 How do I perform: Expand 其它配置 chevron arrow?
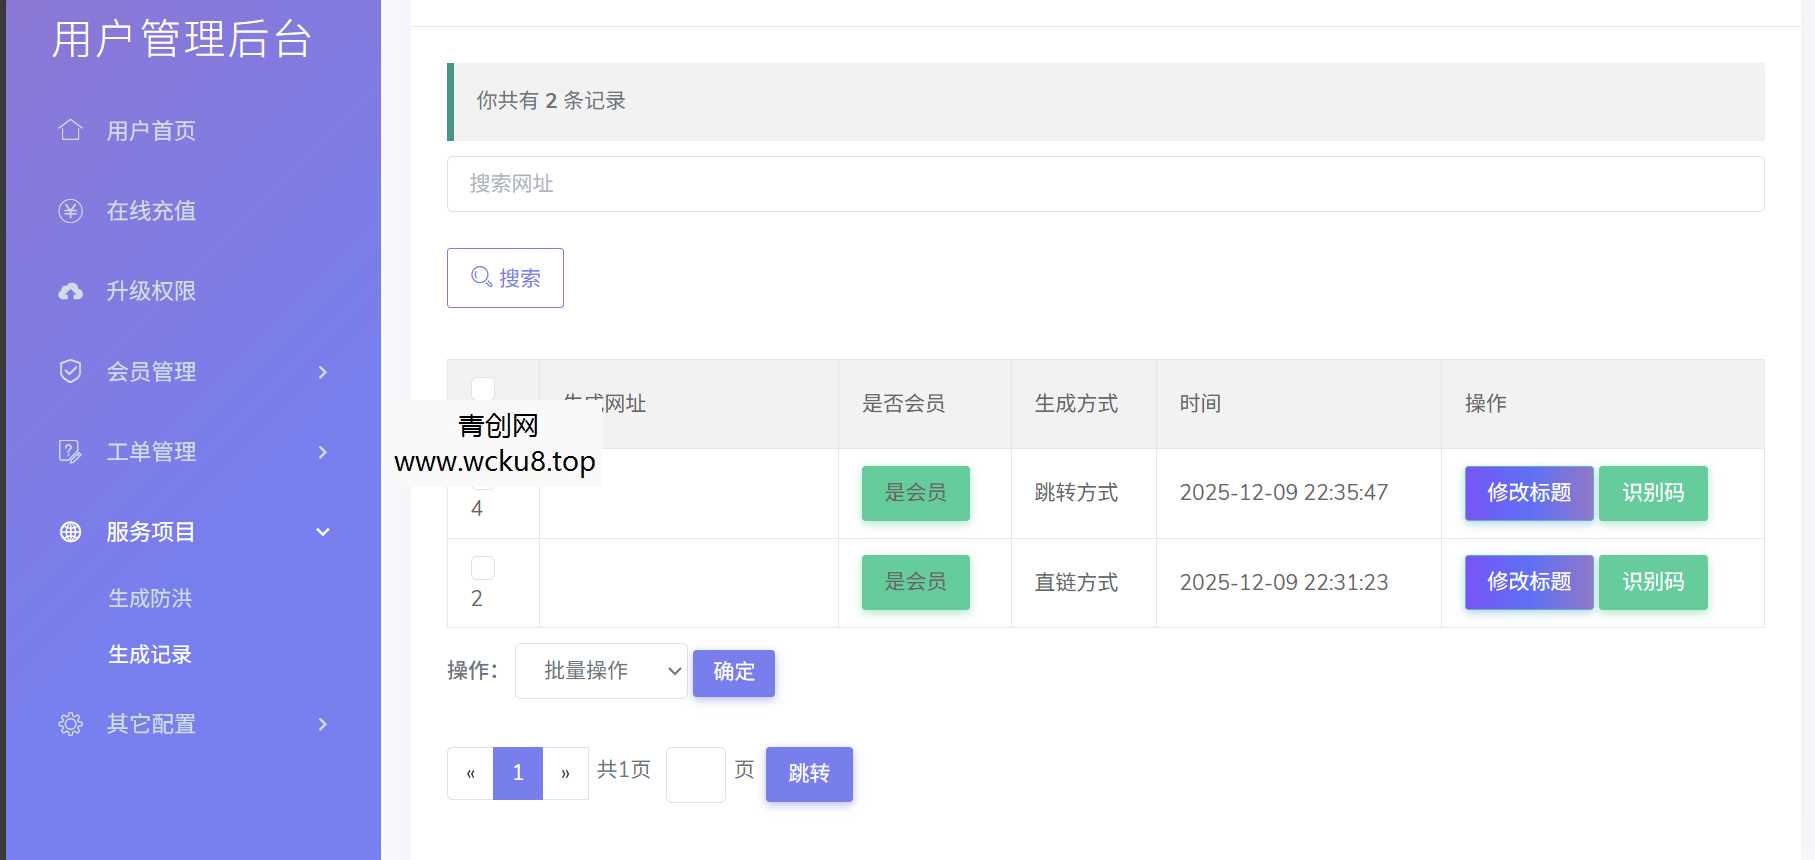coord(322,724)
